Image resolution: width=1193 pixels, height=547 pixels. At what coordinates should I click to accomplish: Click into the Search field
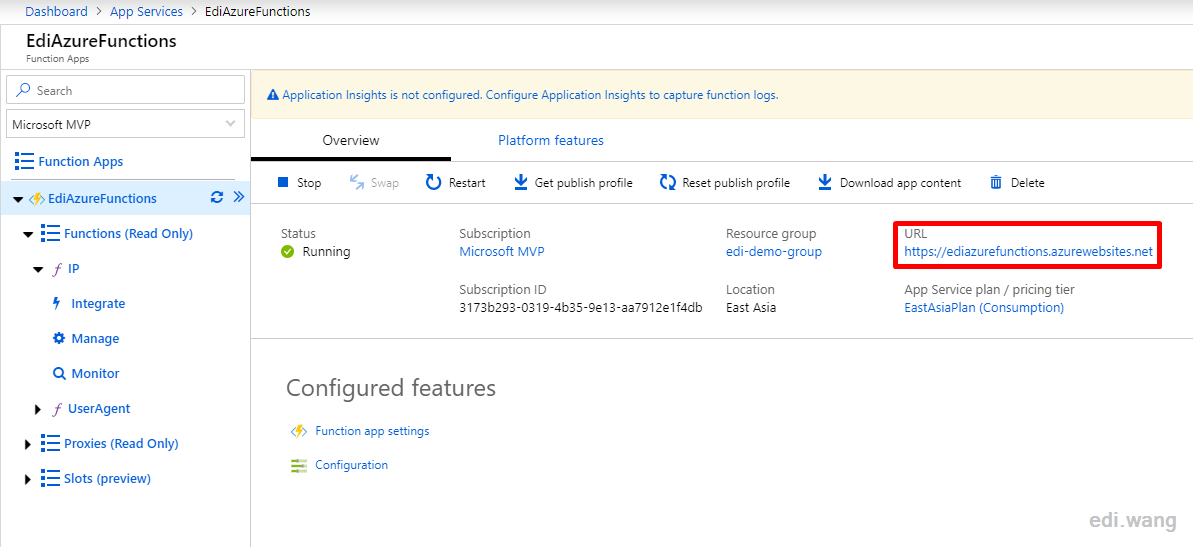pyautogui.click(x=126, y=90)
